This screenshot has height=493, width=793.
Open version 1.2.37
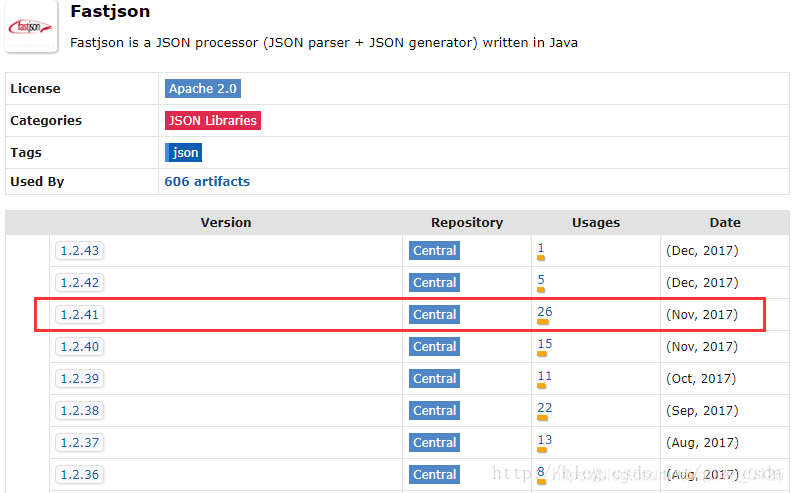pyautogui.click(x=79, y=442)
